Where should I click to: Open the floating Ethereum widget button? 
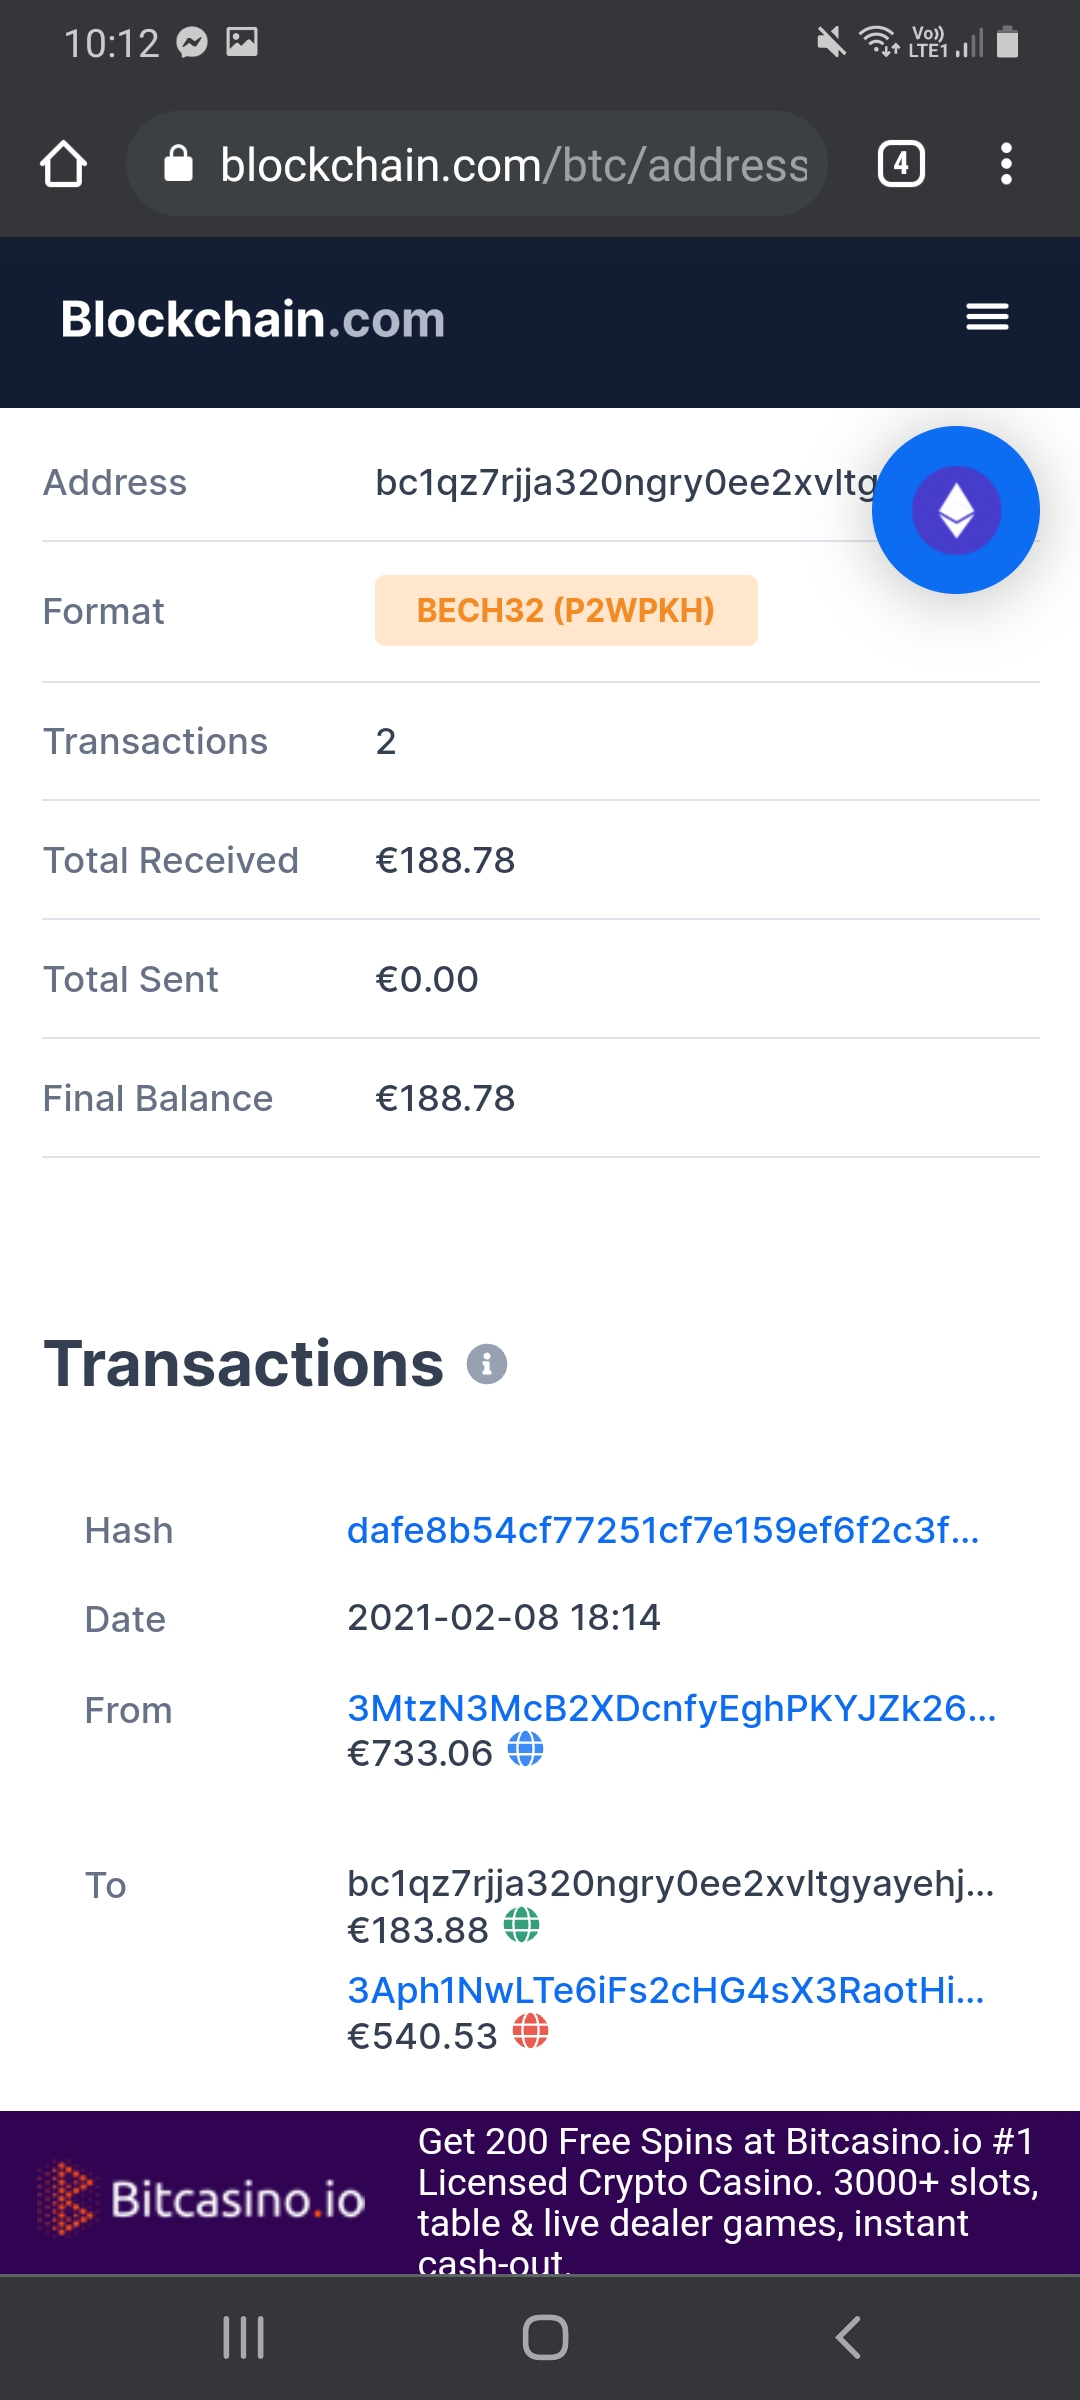pyautogui.click(x=955, y=509)
